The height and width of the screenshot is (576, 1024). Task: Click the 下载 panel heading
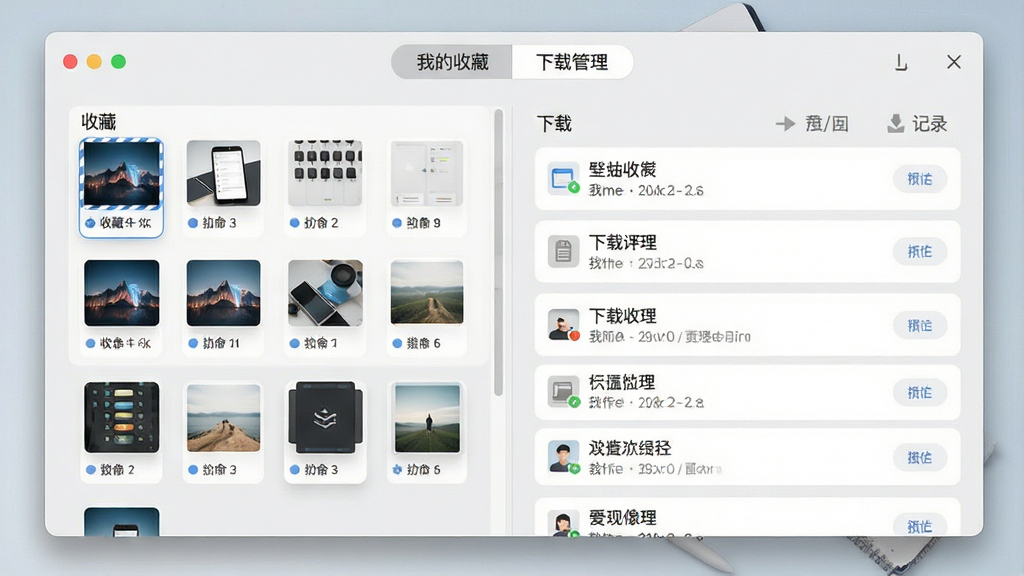click(554, 123)
